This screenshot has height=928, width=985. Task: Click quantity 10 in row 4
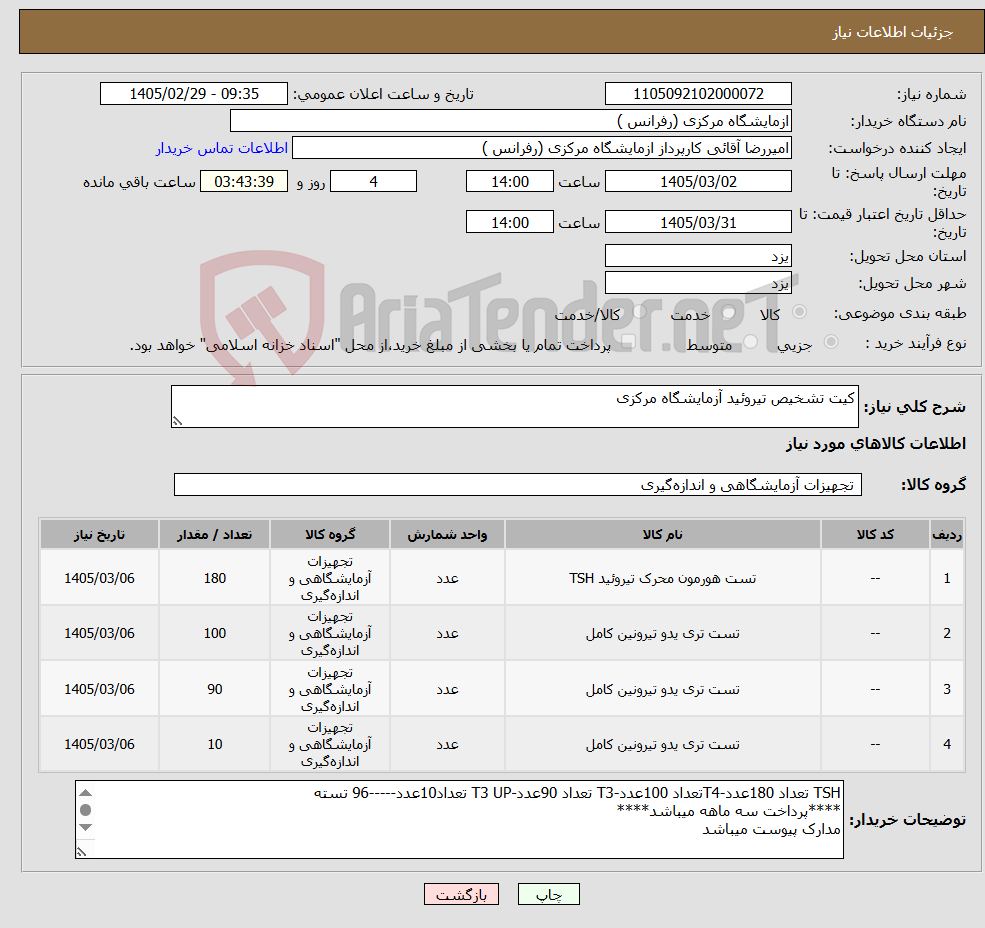click(x=214, y=745)
